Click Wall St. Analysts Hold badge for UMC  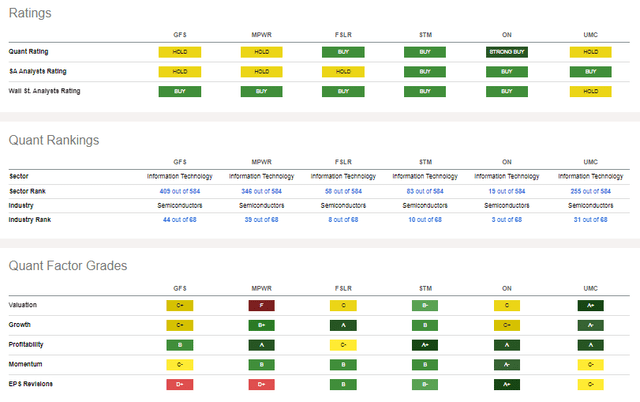[591, 91]
